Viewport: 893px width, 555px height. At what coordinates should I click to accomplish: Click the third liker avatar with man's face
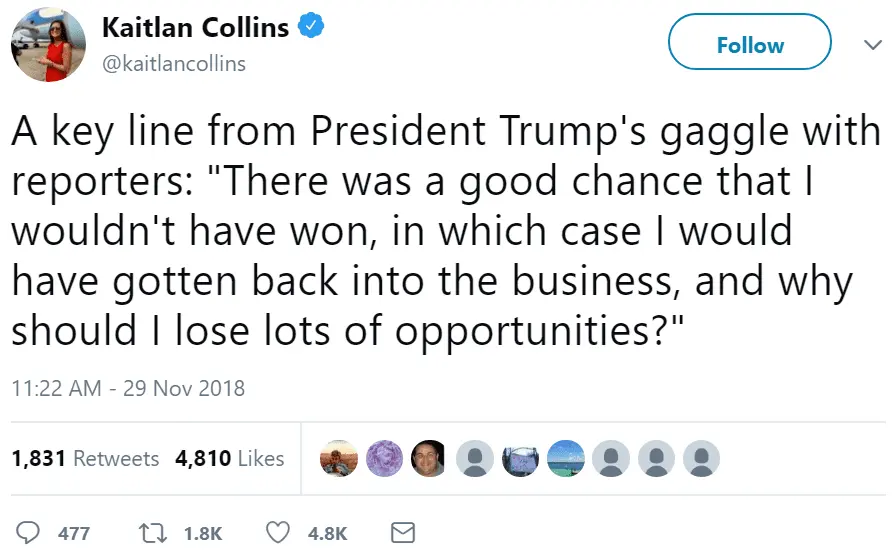tap(429, 459)
